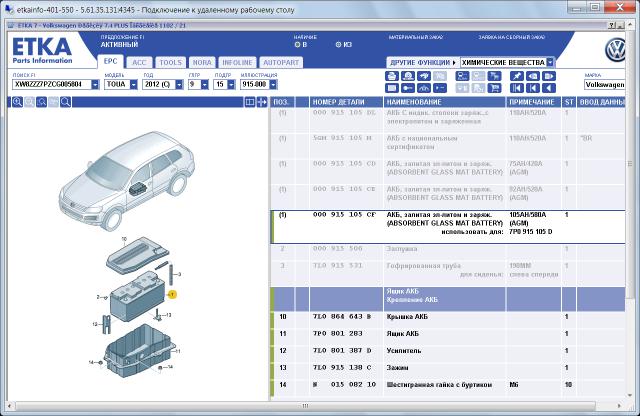
Task: Switch to the TOOLS tab
Action: click(171, 62)
